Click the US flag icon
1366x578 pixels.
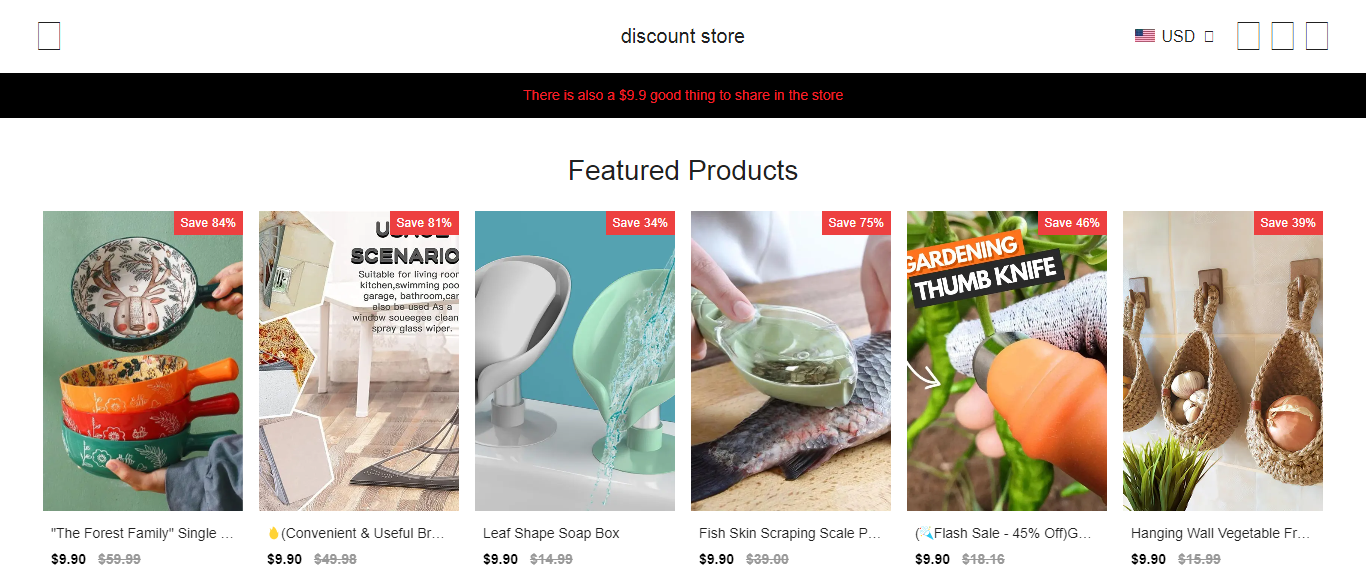[x=1145, y=36]
